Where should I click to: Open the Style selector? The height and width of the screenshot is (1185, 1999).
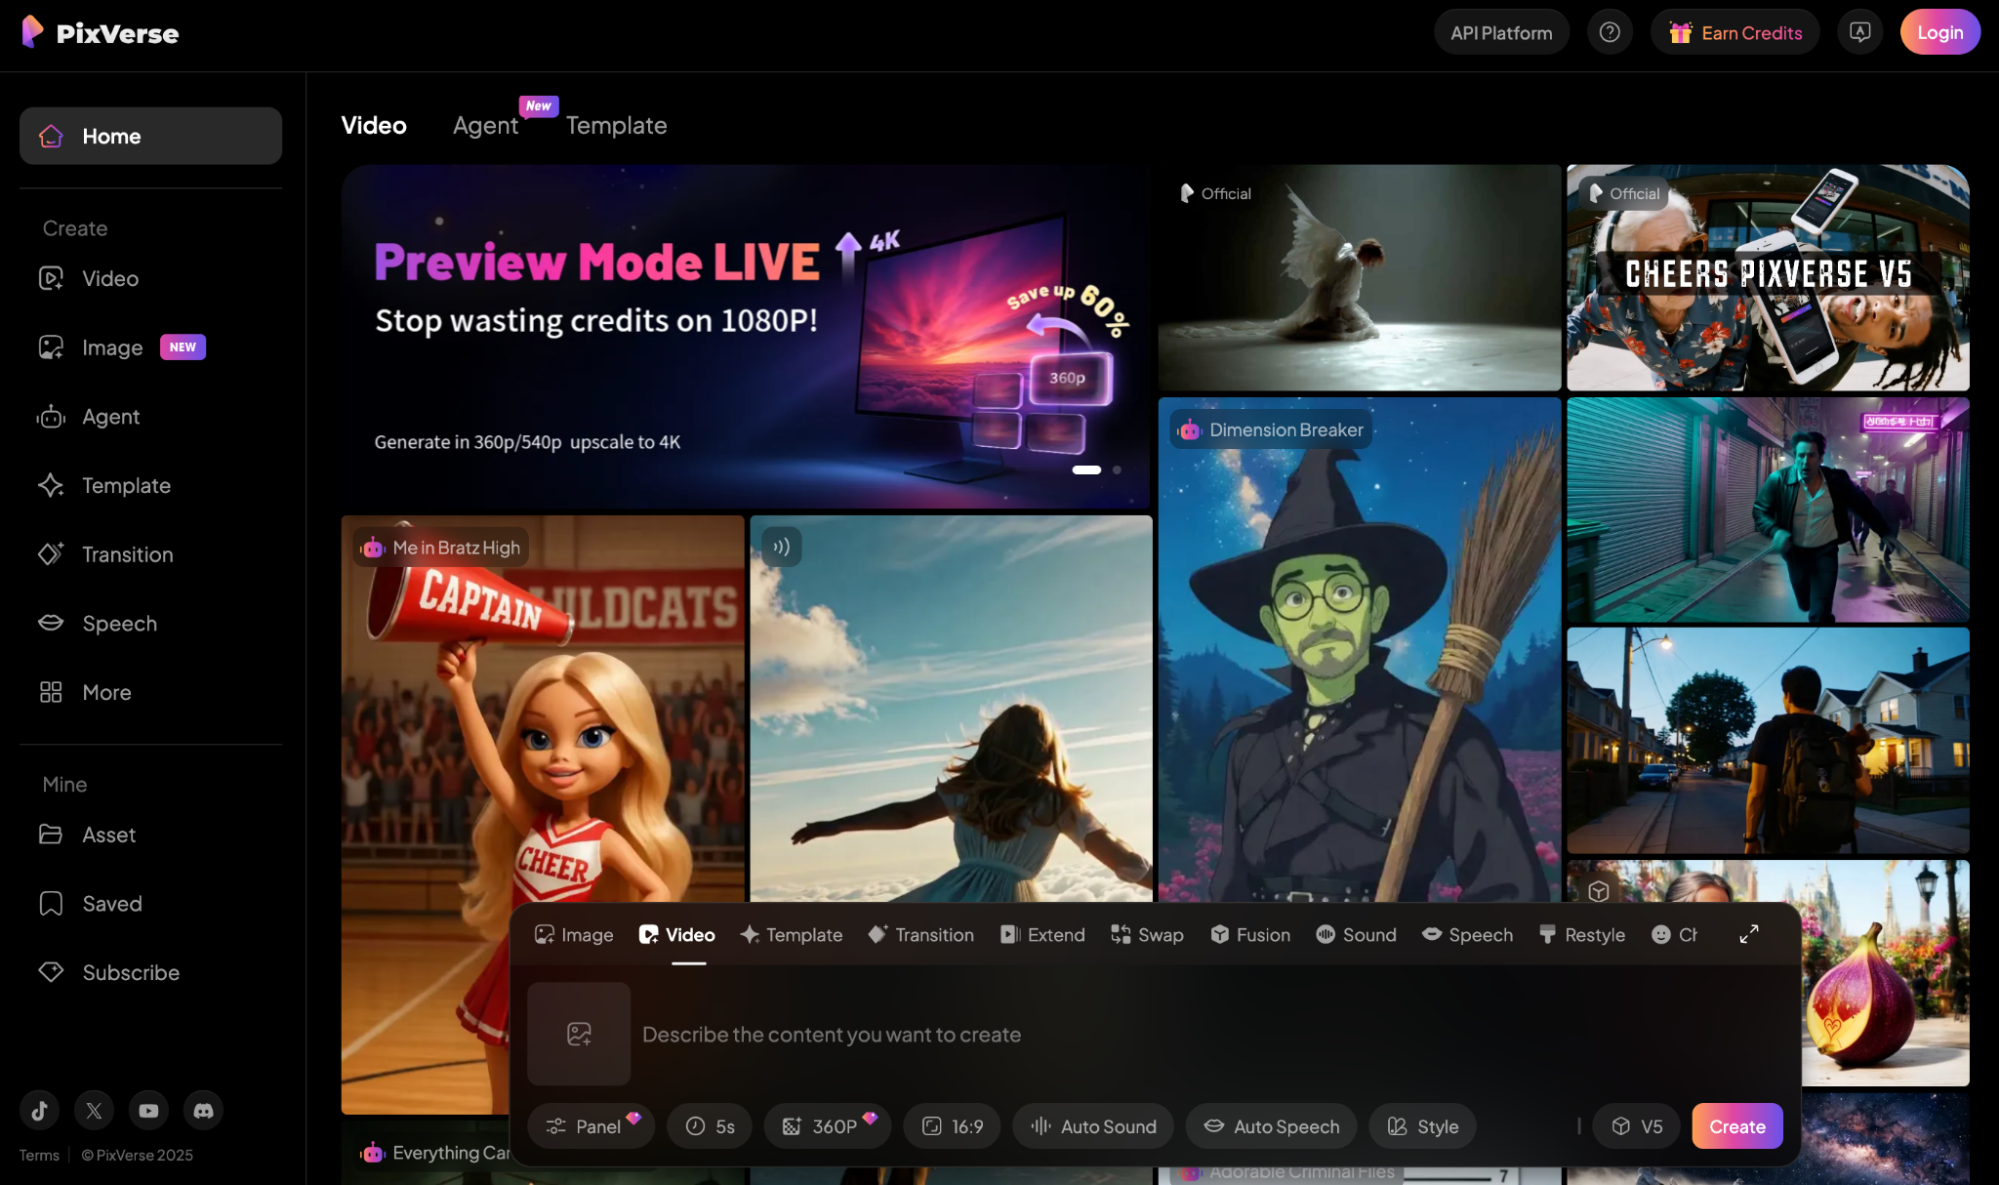[x=1422, y=1126]
